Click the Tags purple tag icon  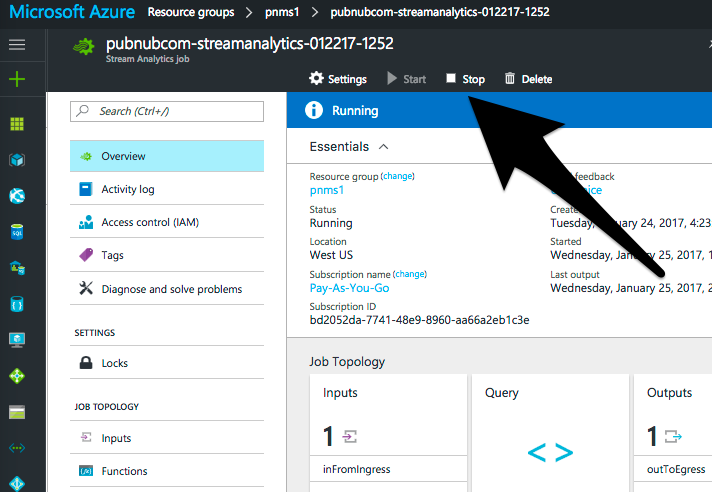[86, 255]
